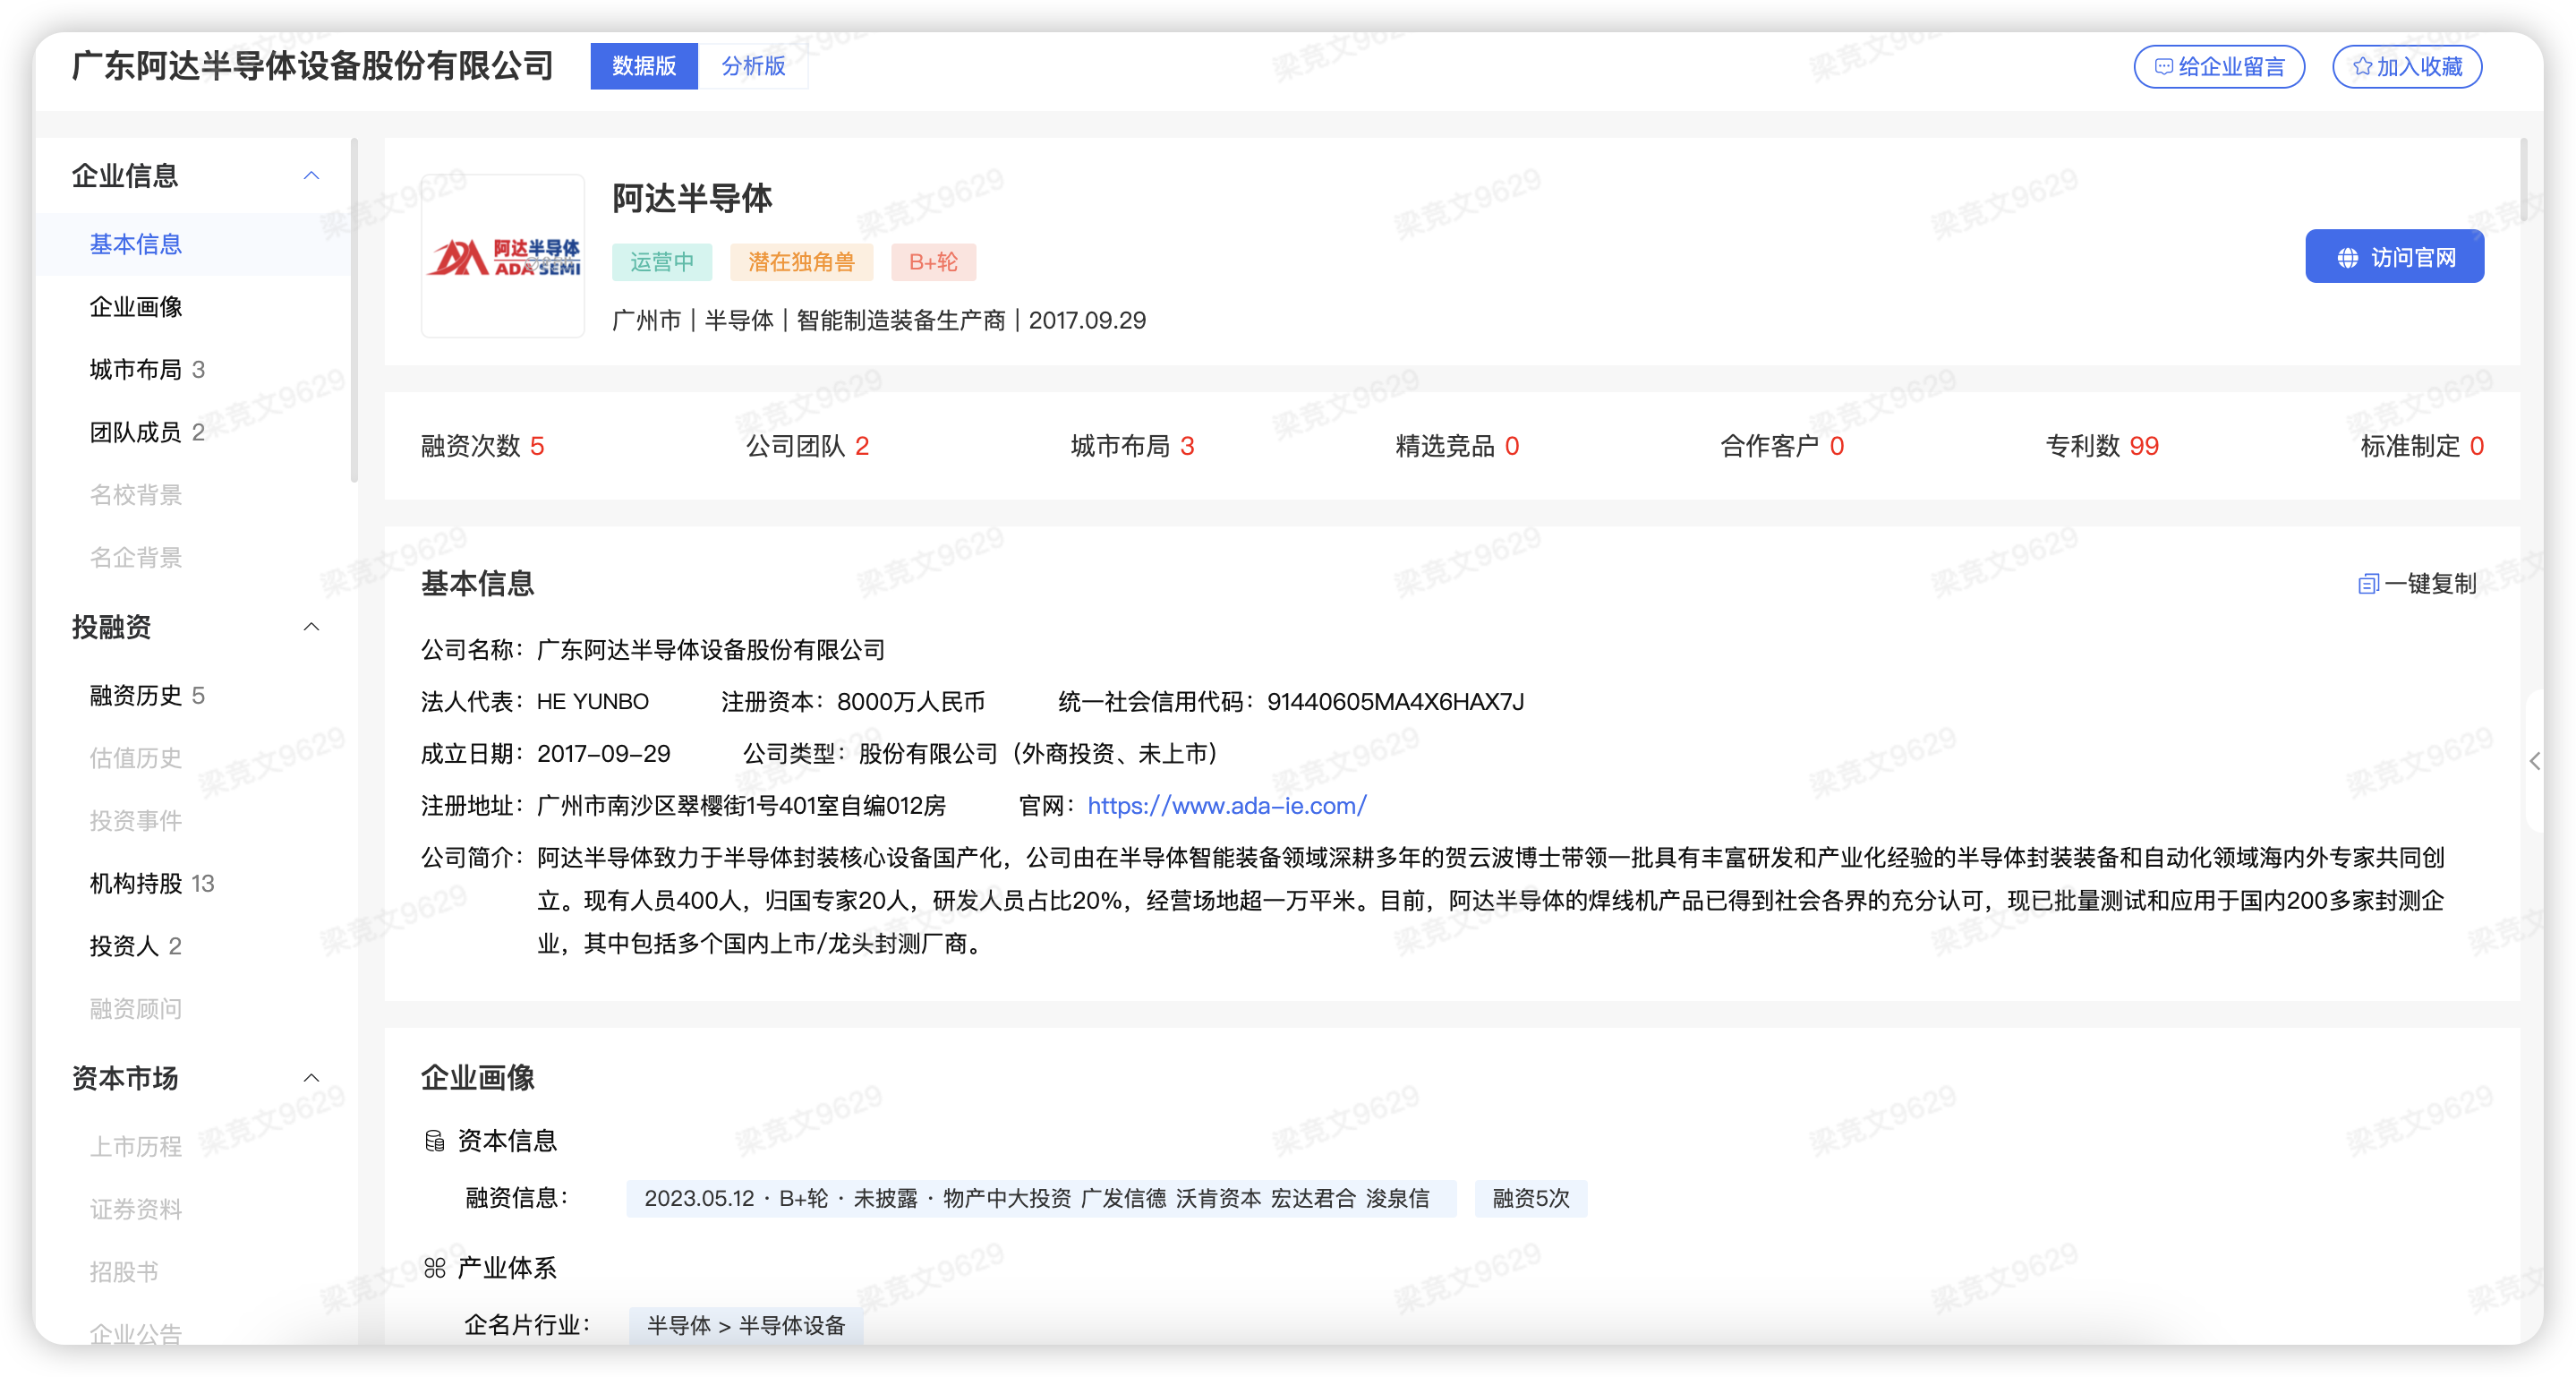Select 企业画像 in the sidebar
The height and width of the screenshot is (1377, 2576).
click(135, 307)
